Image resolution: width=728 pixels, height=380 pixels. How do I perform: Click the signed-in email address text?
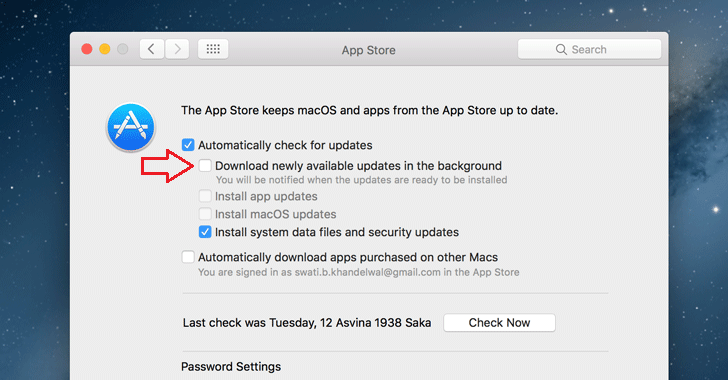tap(368, 272)
